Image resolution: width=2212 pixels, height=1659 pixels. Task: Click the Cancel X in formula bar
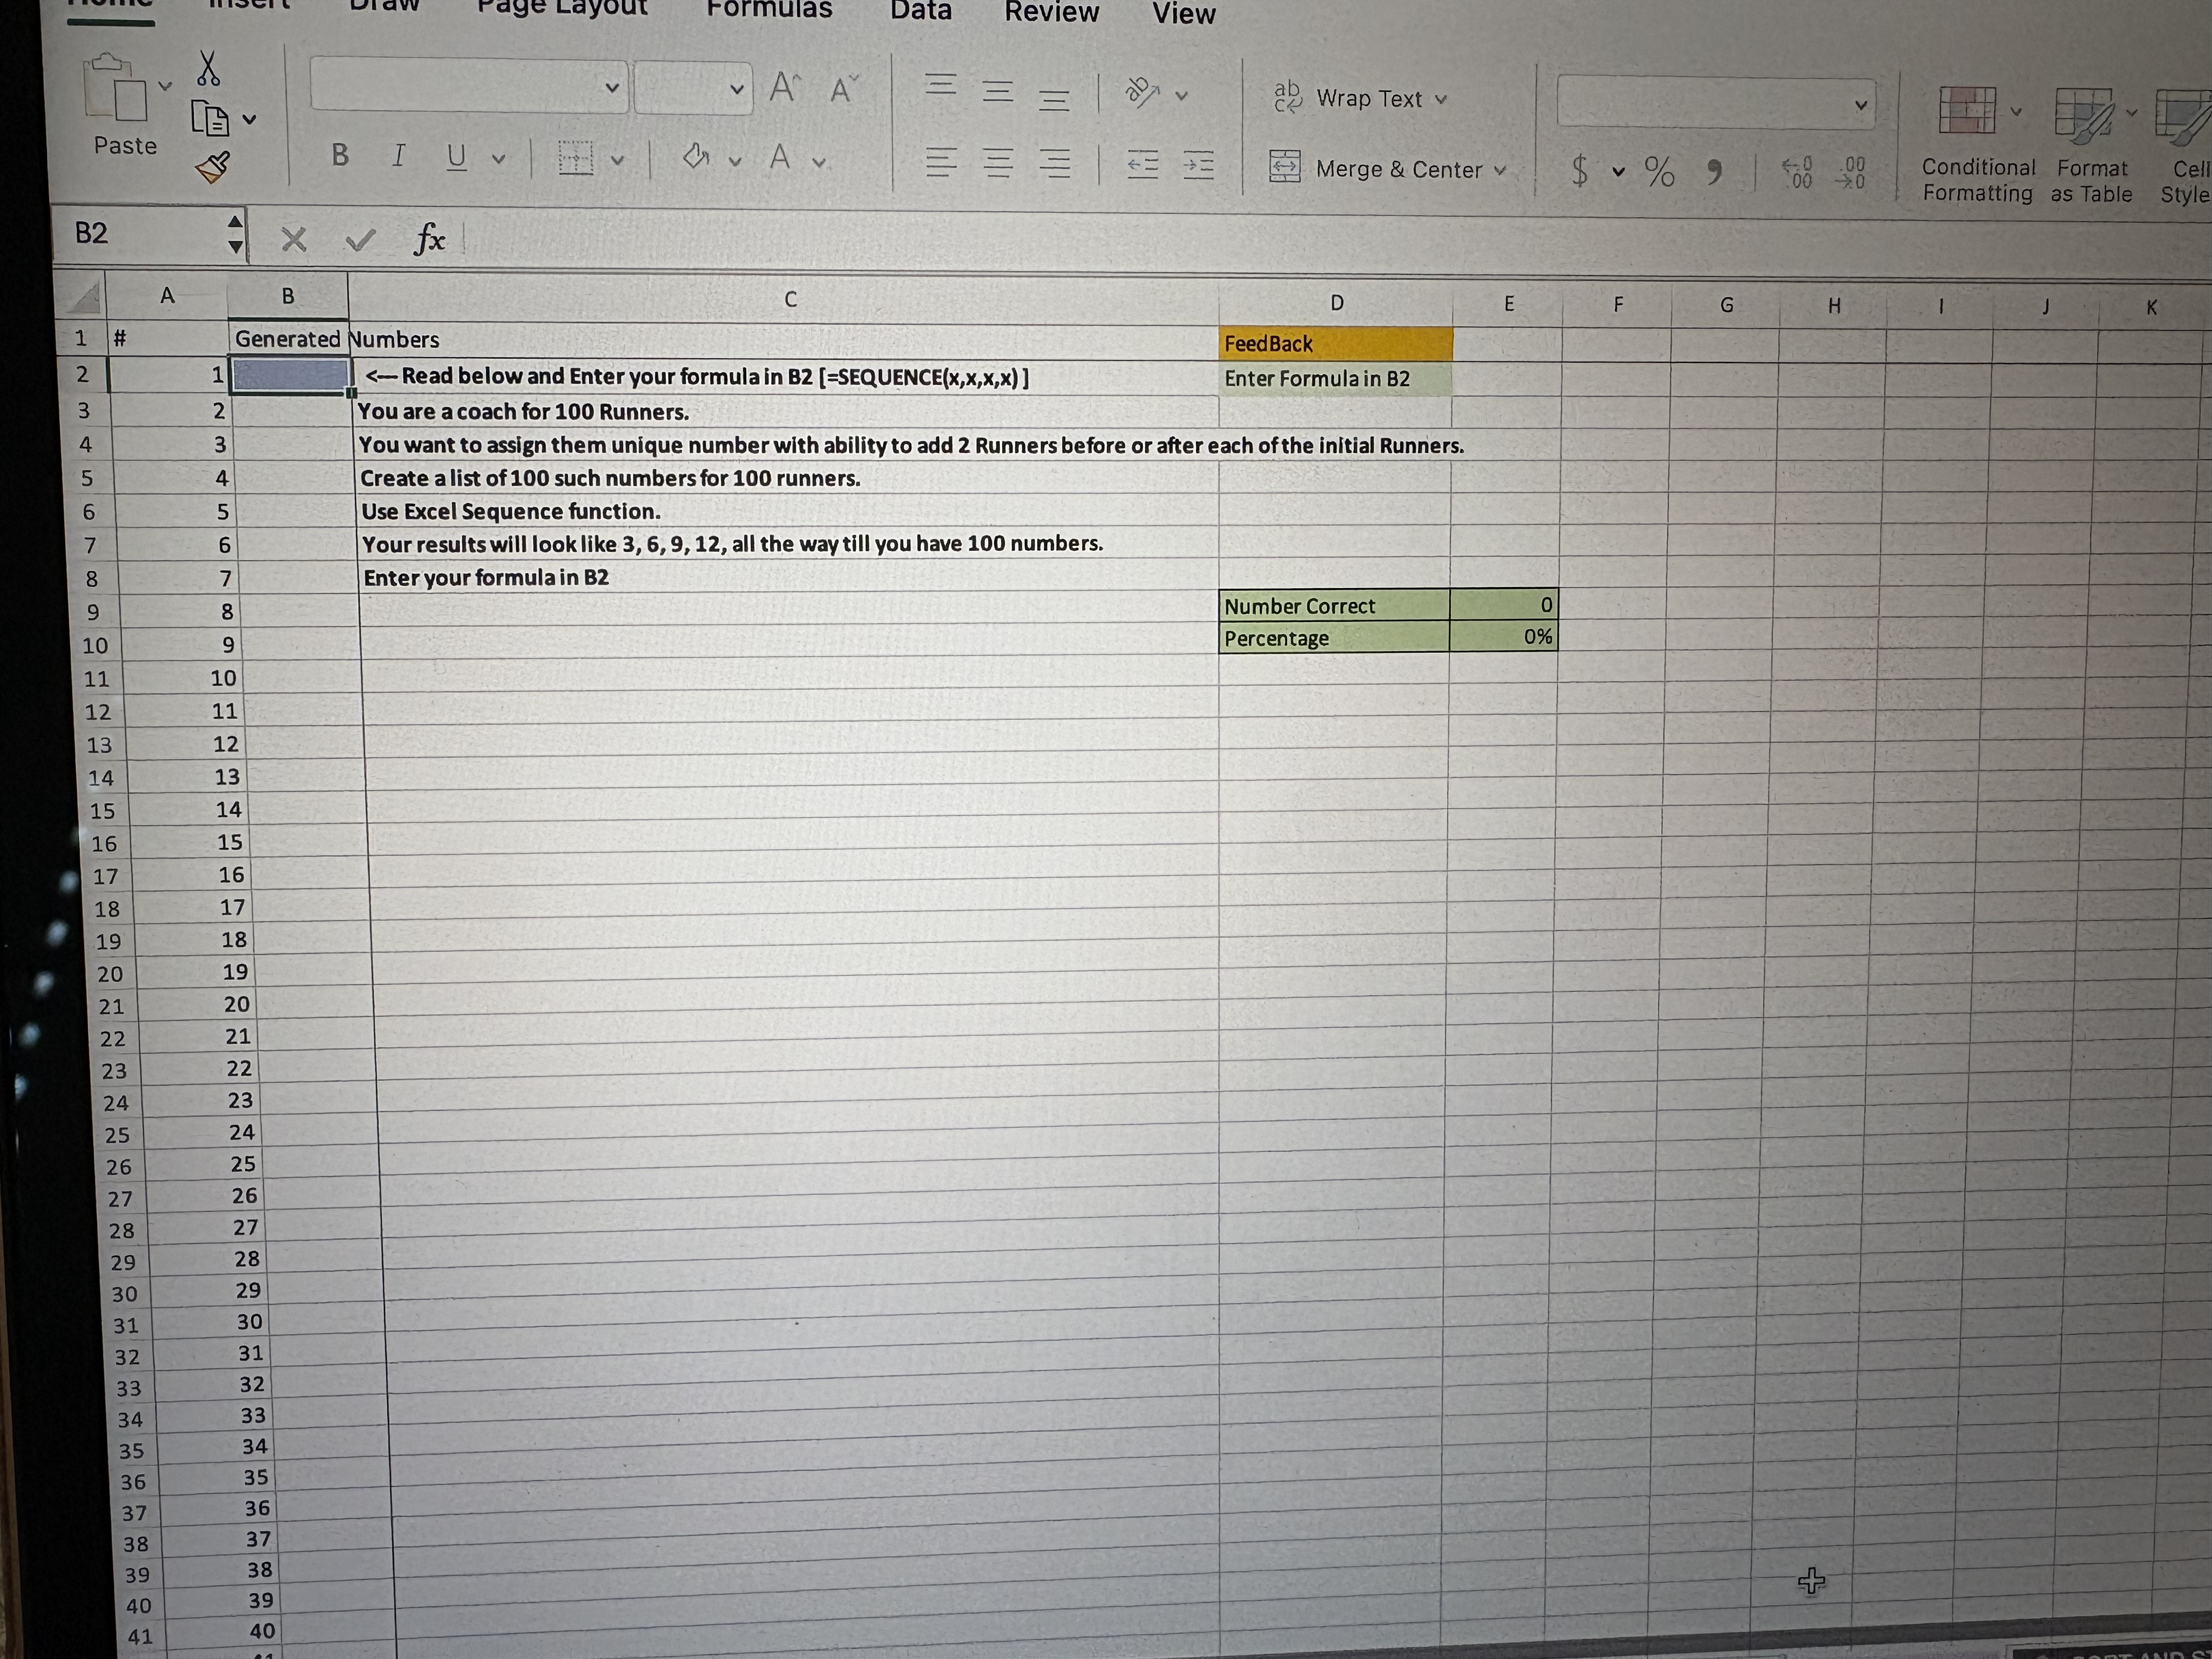tap(294, 239)
